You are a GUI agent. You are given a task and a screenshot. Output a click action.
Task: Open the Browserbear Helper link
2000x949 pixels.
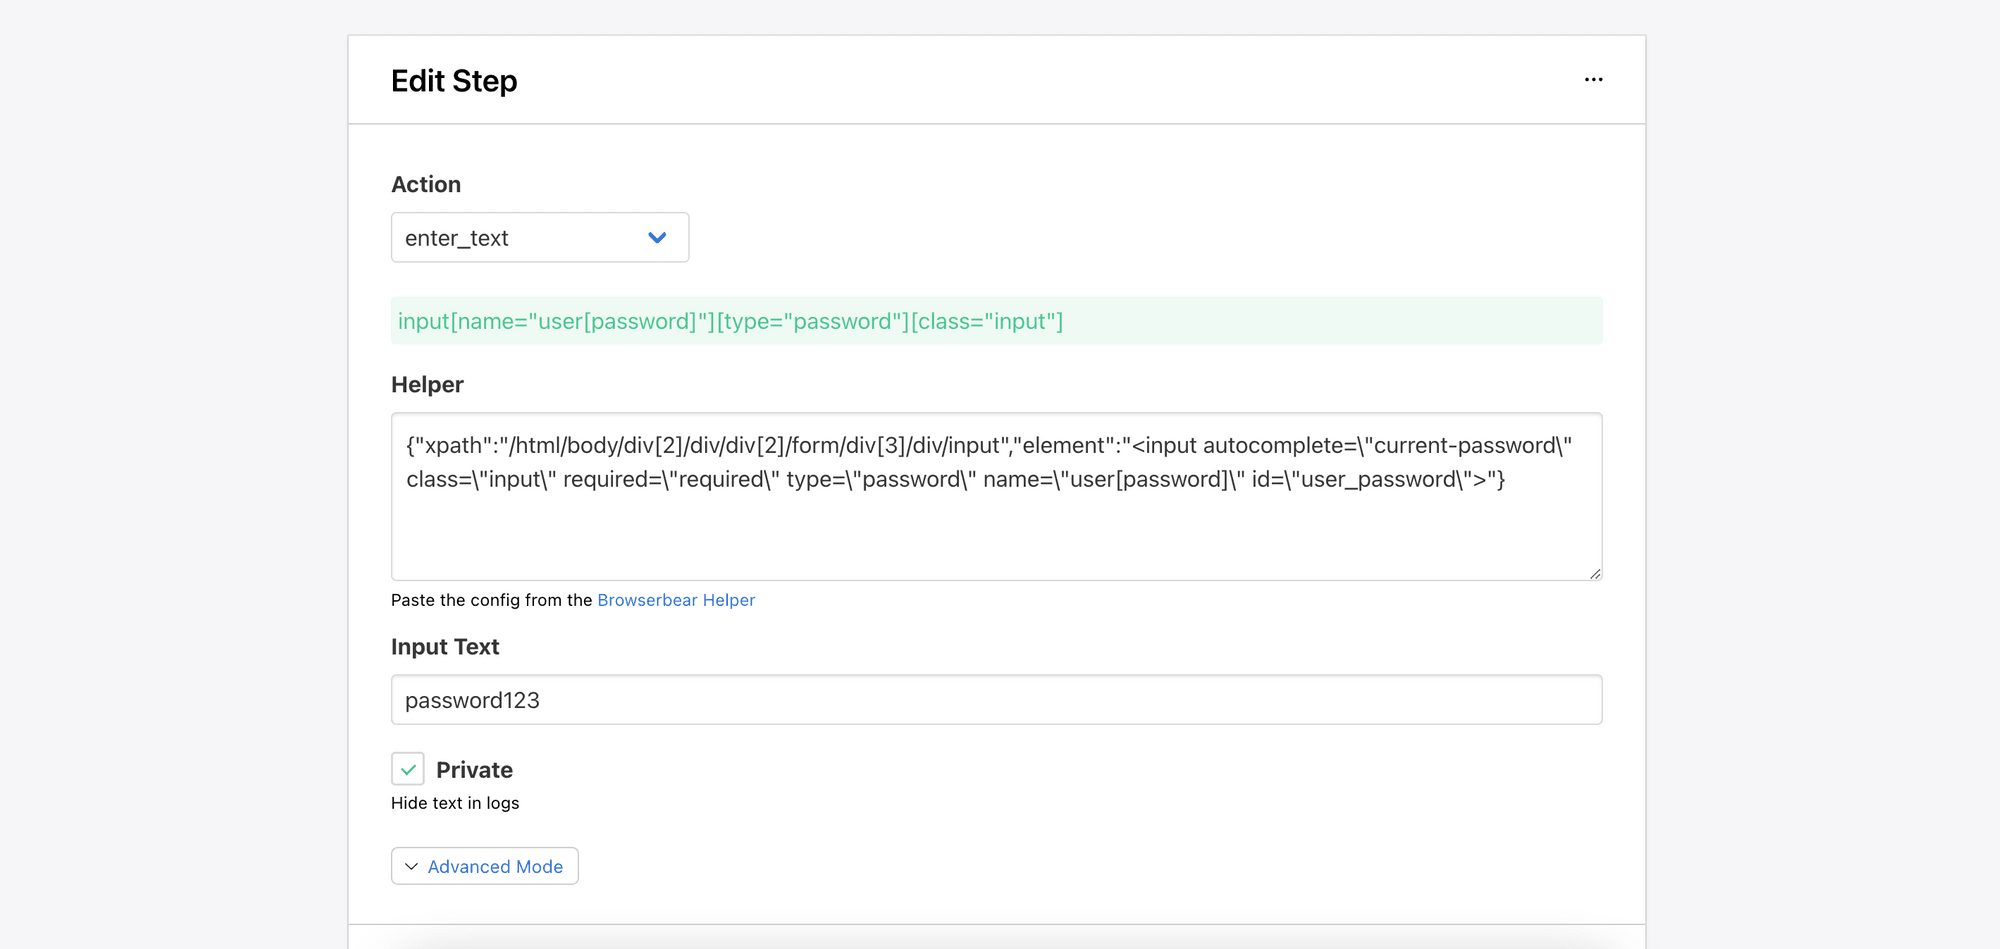[x=676, y=600]
